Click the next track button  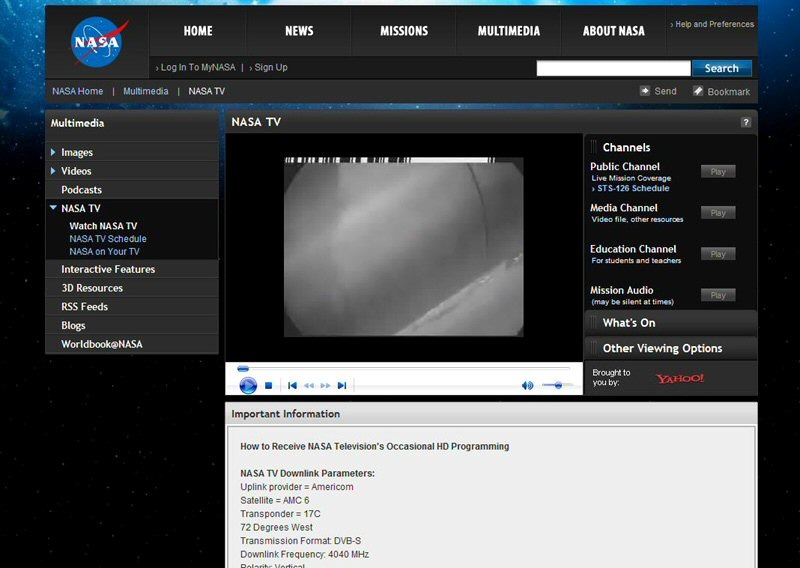click(x=342, y=385)
